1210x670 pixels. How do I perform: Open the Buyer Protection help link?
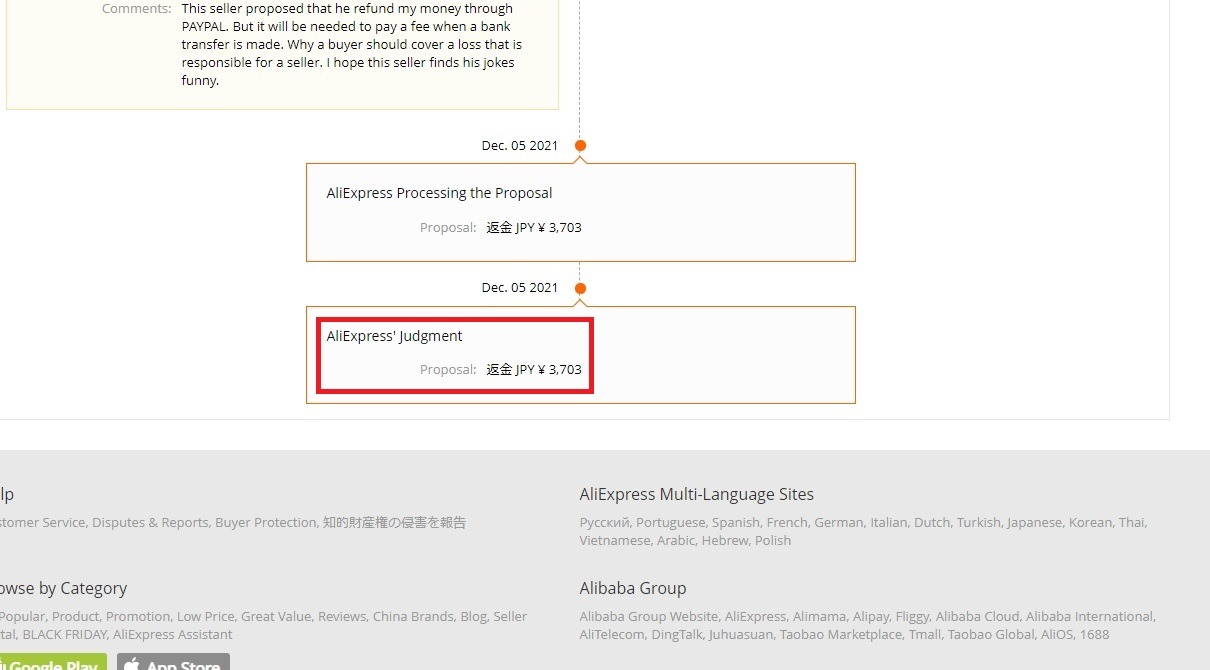tap(267, 522)
